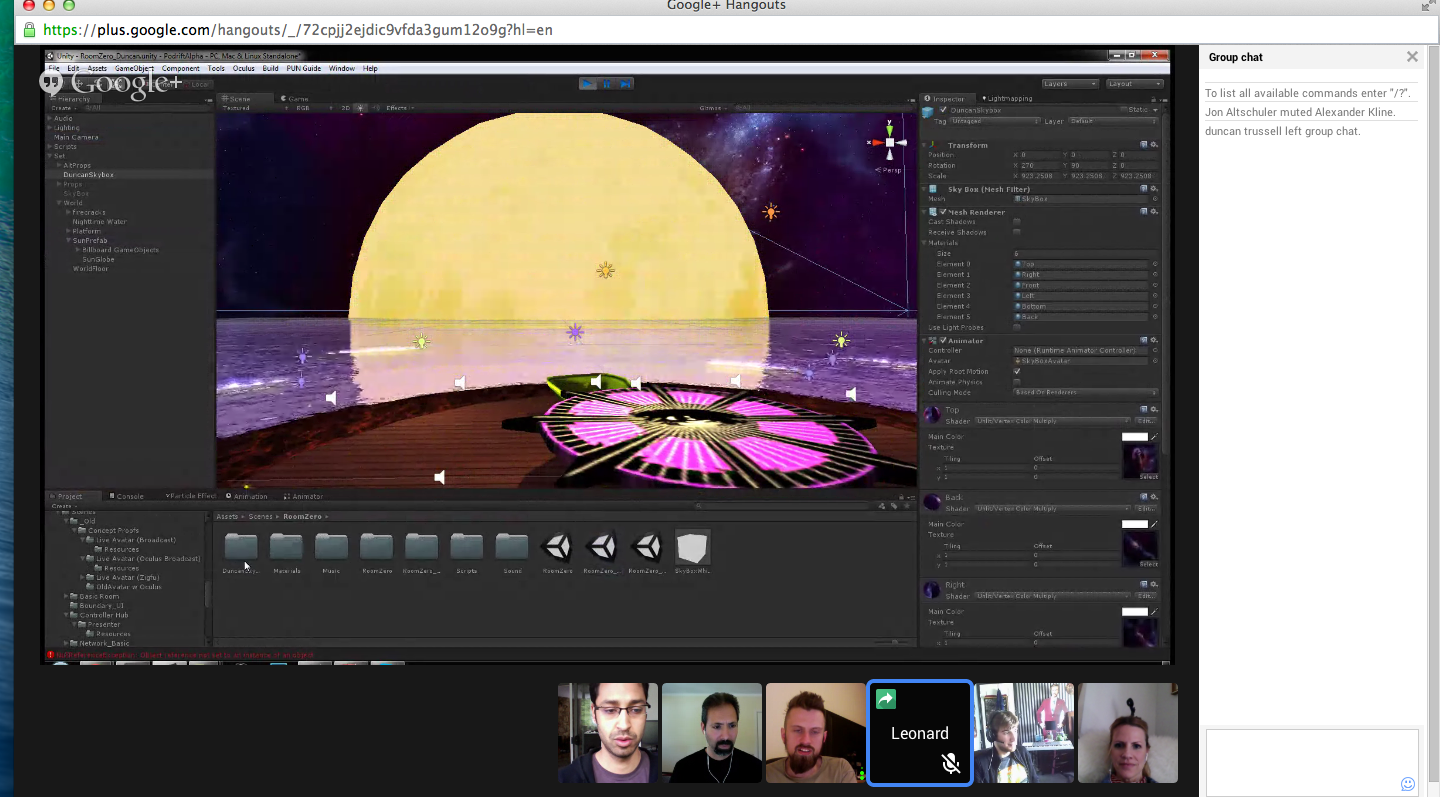Toggle DuncanSkybox active checkbox in Inspector
The width and height of the screenshot is (1440, 797).
pos(943,110)
